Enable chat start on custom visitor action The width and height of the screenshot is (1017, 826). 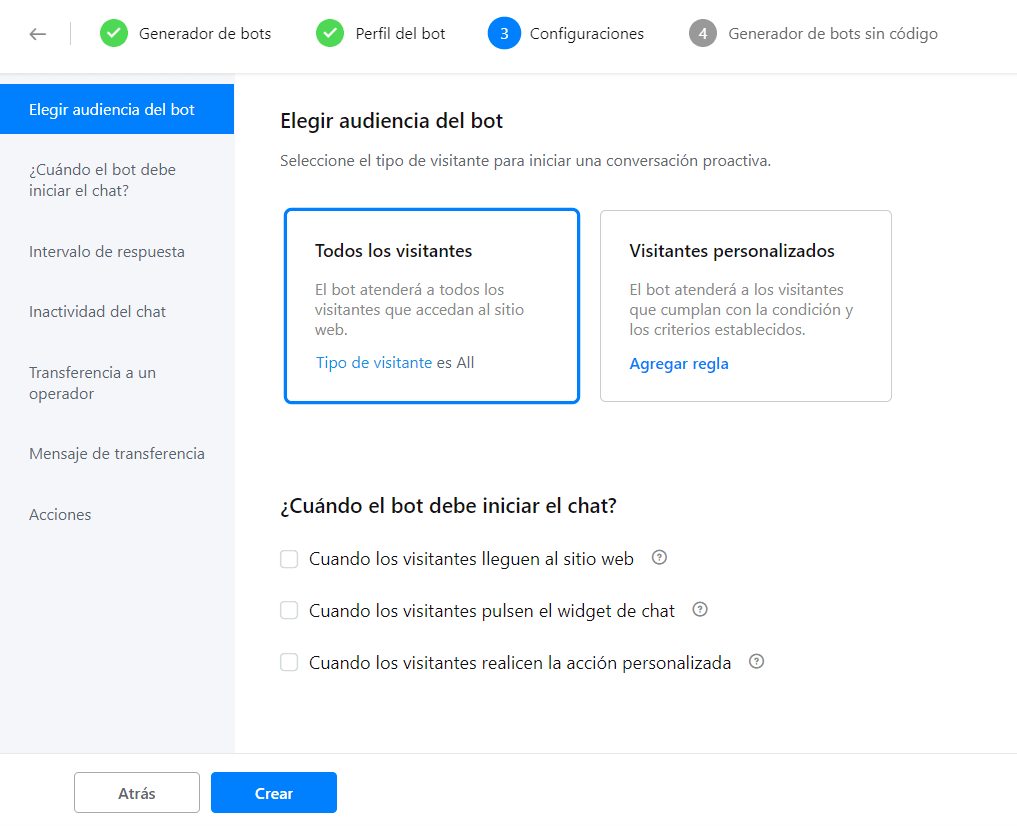click(289, 662)
